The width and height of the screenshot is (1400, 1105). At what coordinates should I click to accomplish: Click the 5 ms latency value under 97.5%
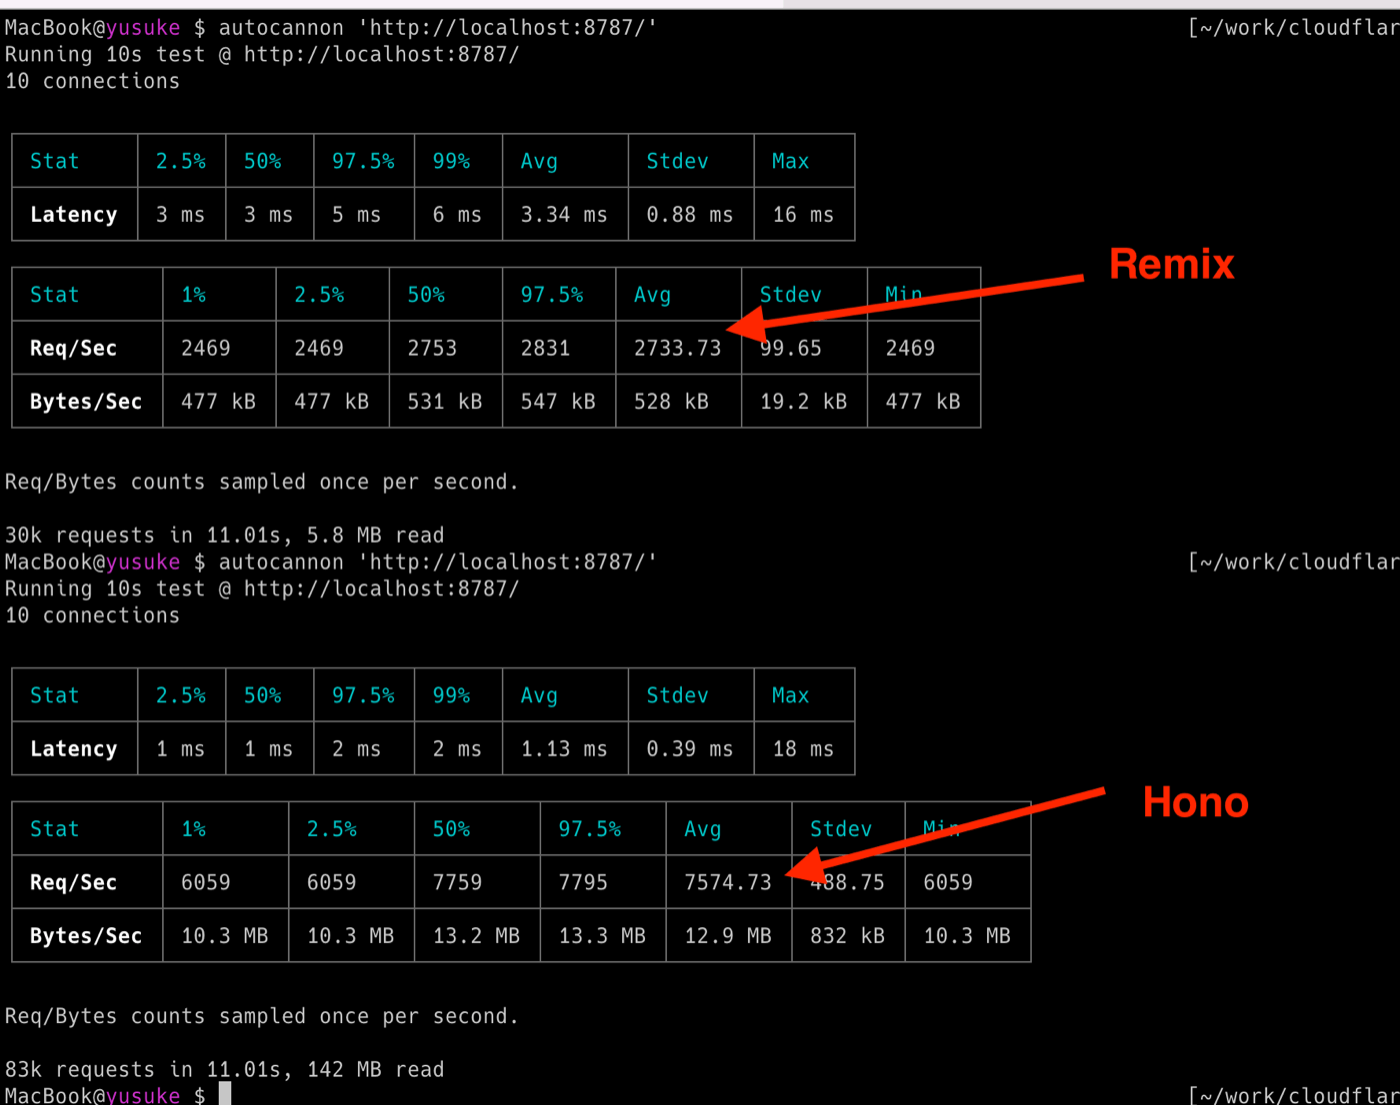356,214
